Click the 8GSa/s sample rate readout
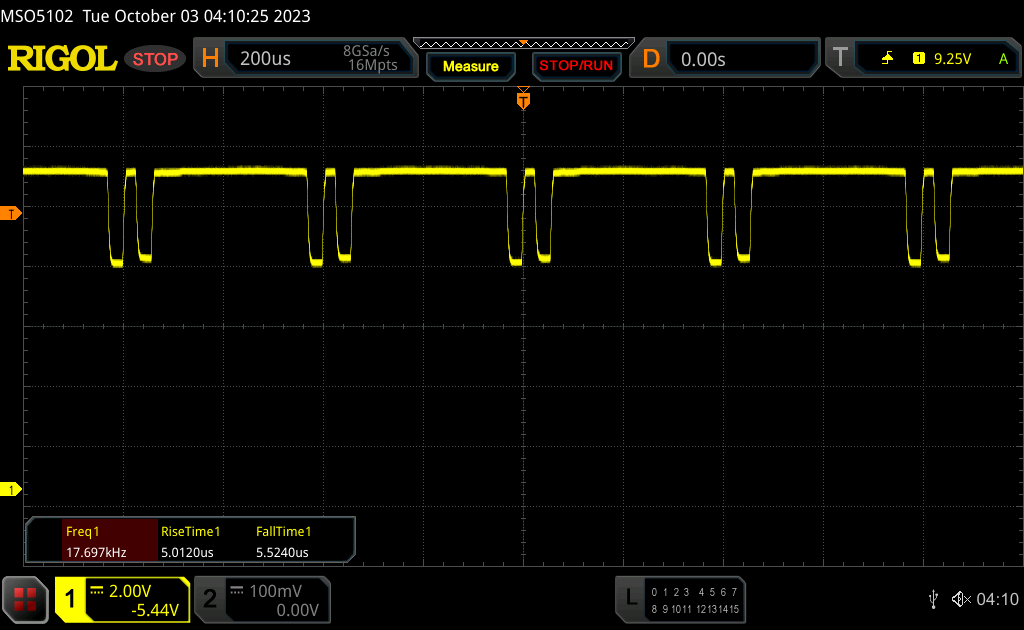The height and width of the screenshot is (630, 1024). 366,51
